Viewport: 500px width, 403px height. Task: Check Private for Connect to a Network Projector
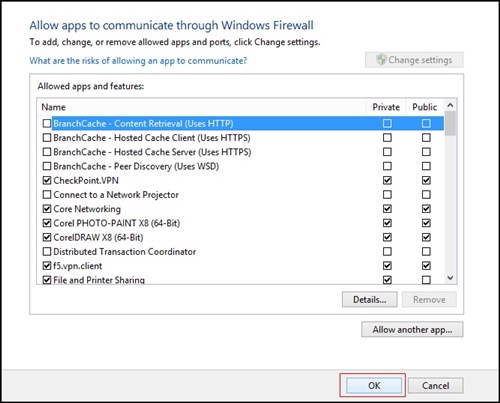(x=387, y=194)
